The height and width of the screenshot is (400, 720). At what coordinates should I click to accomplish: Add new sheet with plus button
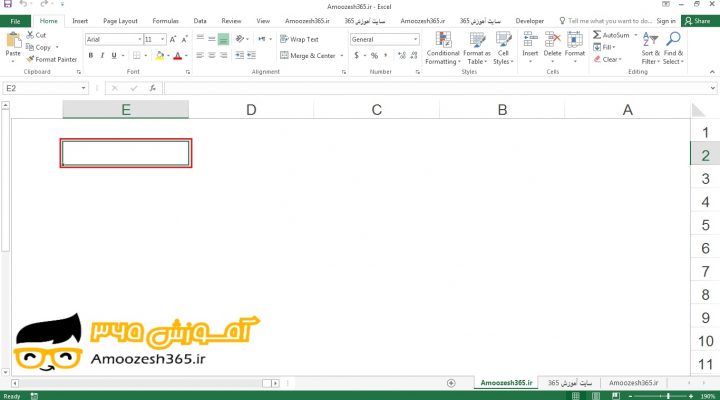click(x=451, y=383)
